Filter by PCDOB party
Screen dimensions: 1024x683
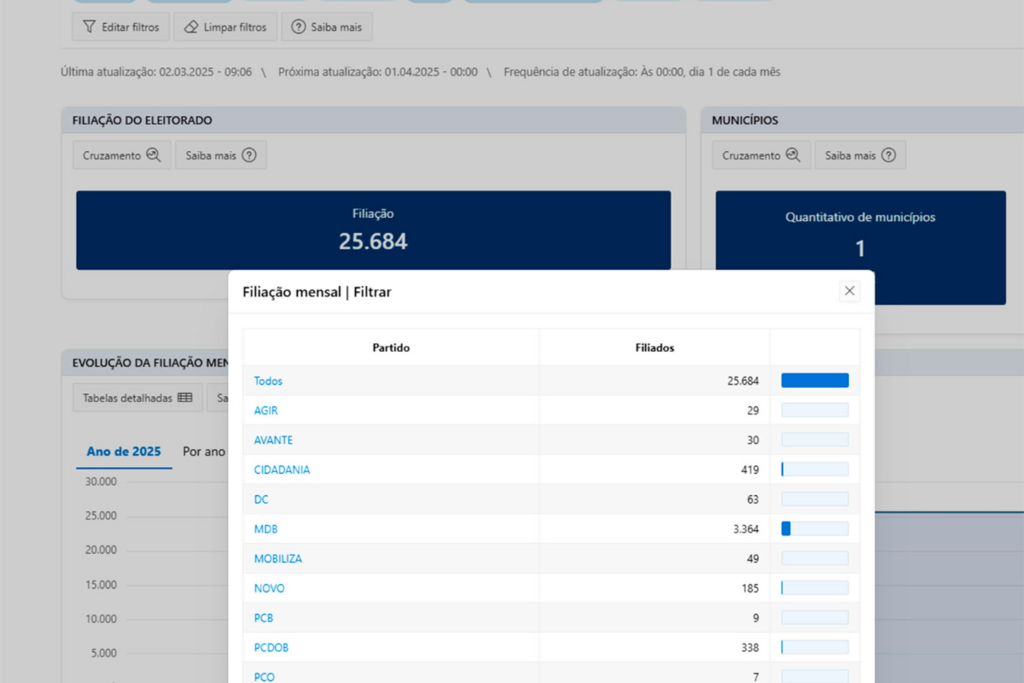[271, 648]
